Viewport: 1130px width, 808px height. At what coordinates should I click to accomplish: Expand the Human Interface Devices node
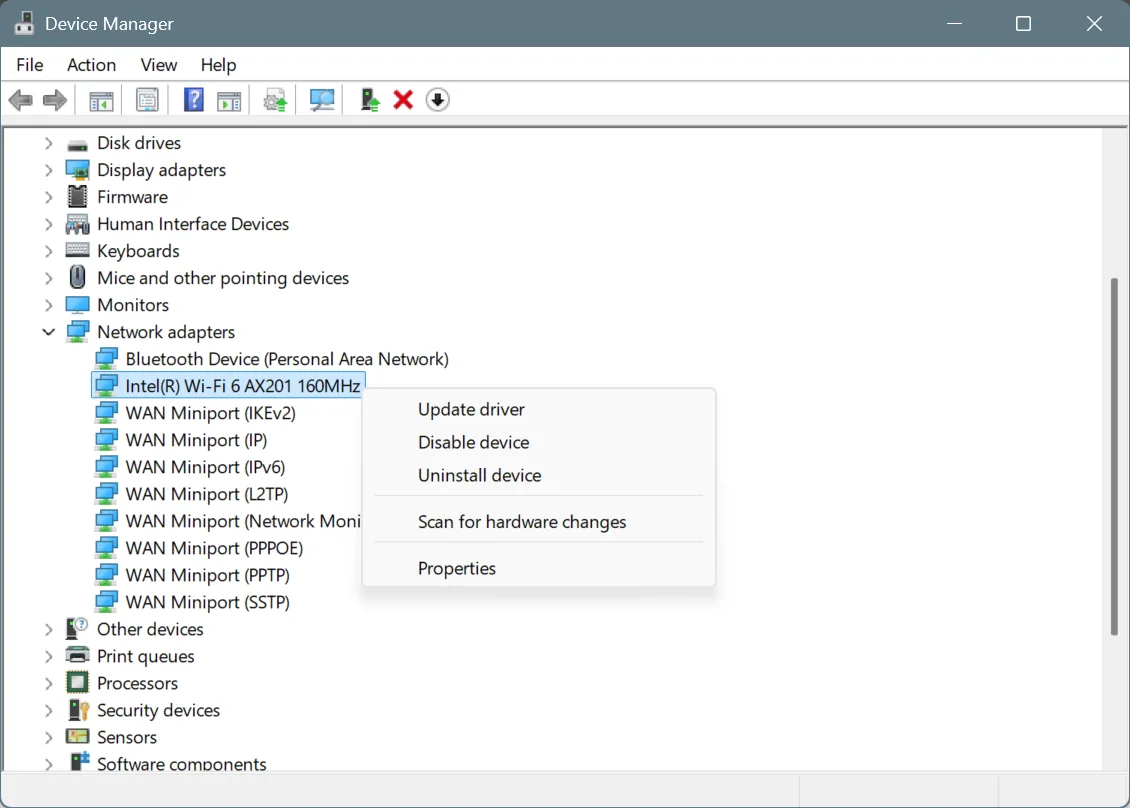click(48, 224)
